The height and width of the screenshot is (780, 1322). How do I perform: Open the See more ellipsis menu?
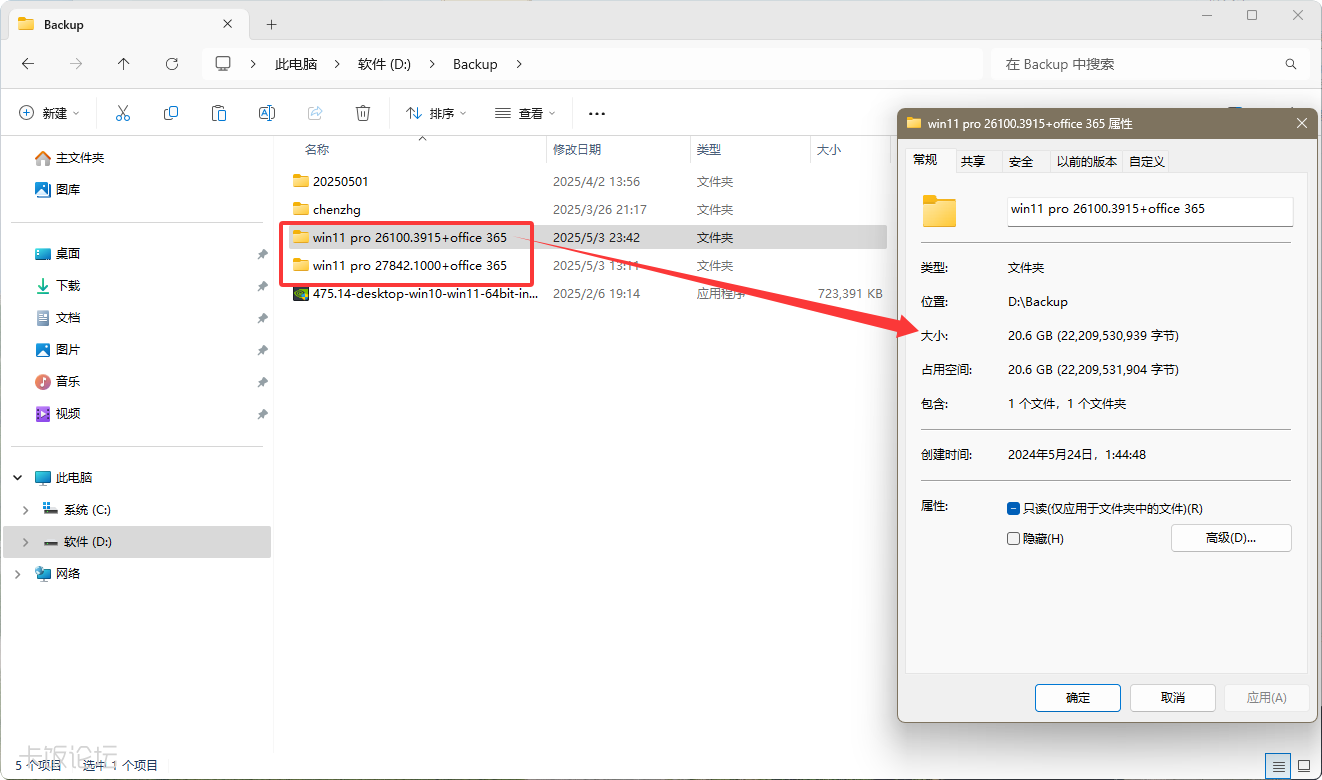pos(597,113)
